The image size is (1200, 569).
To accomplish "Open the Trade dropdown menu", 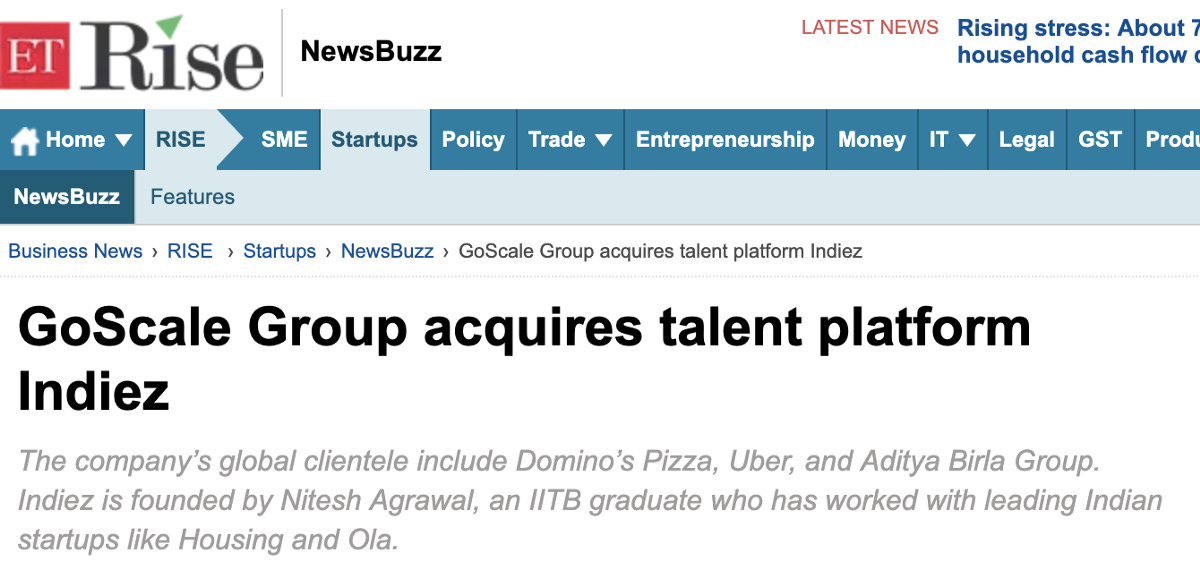I will 570,140.
